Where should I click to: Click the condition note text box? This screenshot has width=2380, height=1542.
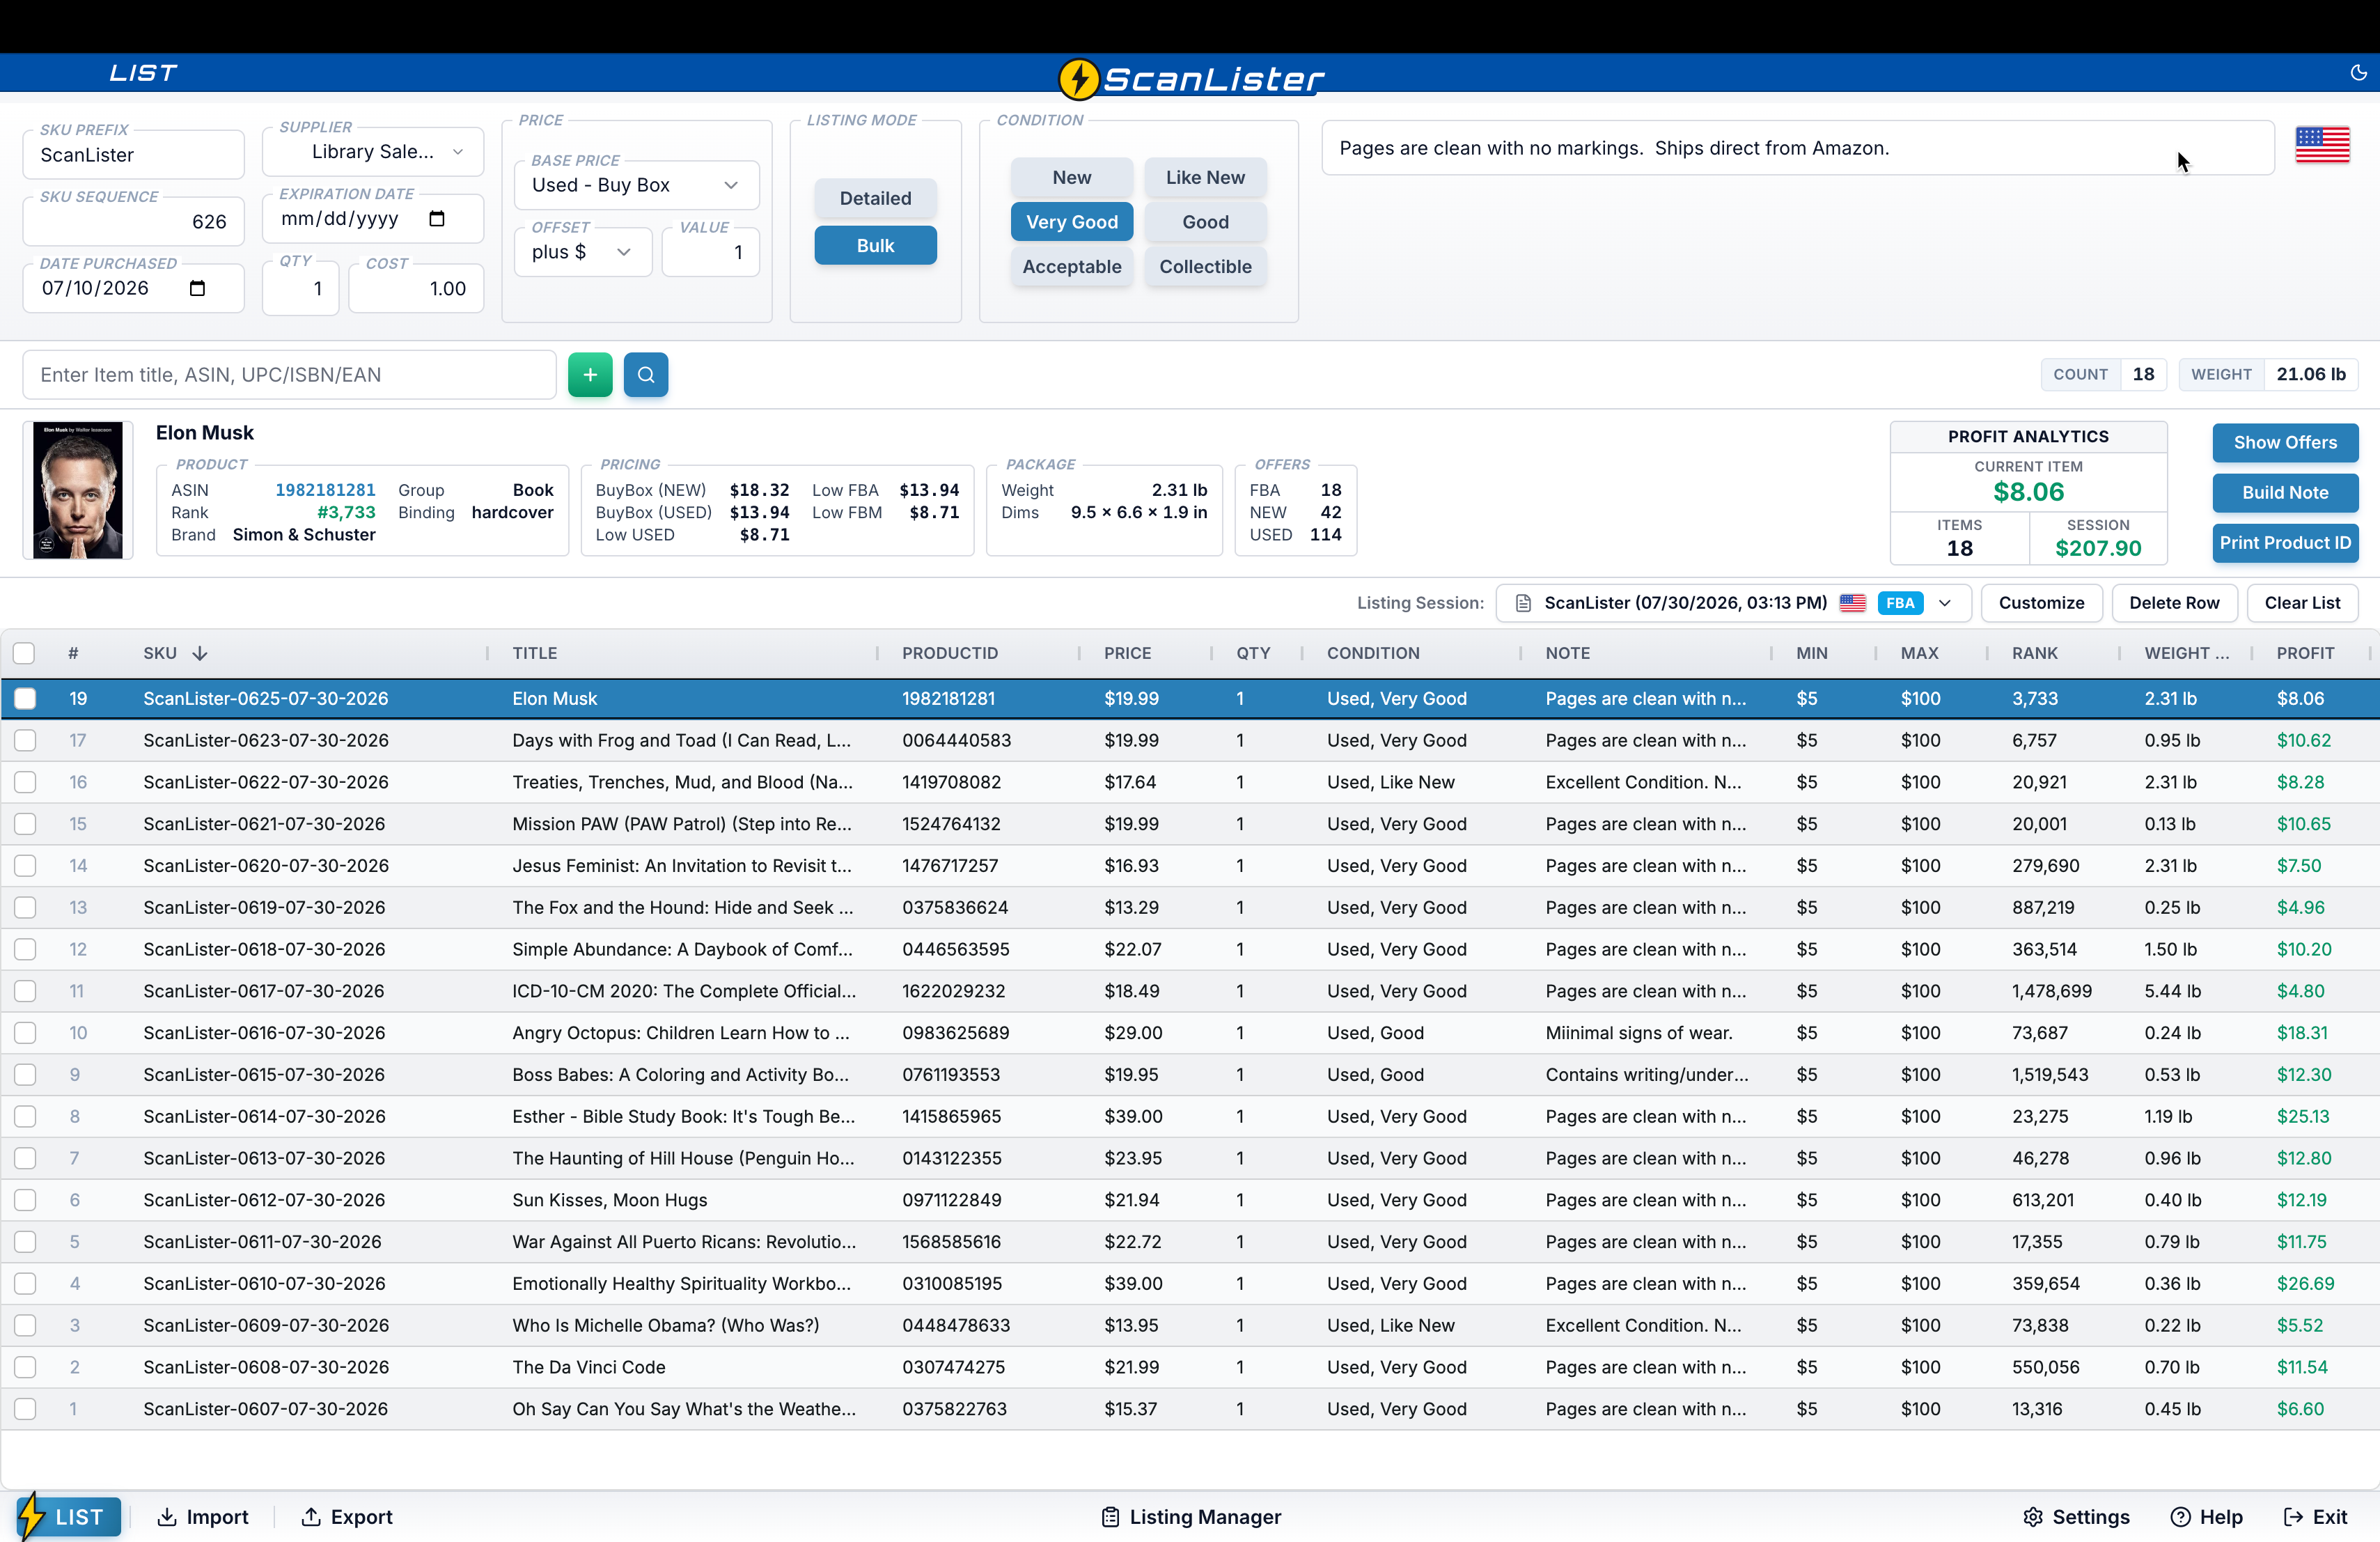click(x=1797, y=148)
